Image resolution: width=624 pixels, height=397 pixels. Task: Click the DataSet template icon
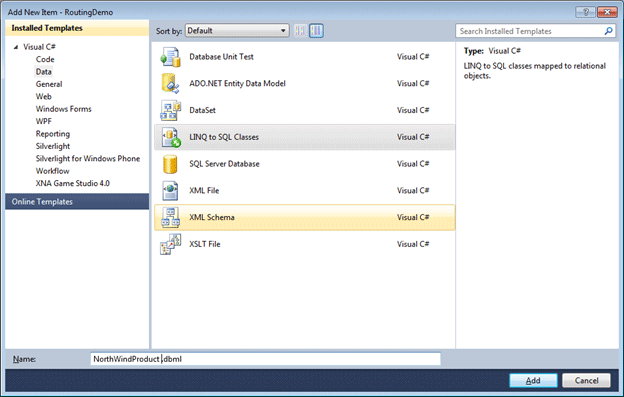(171, 110)
